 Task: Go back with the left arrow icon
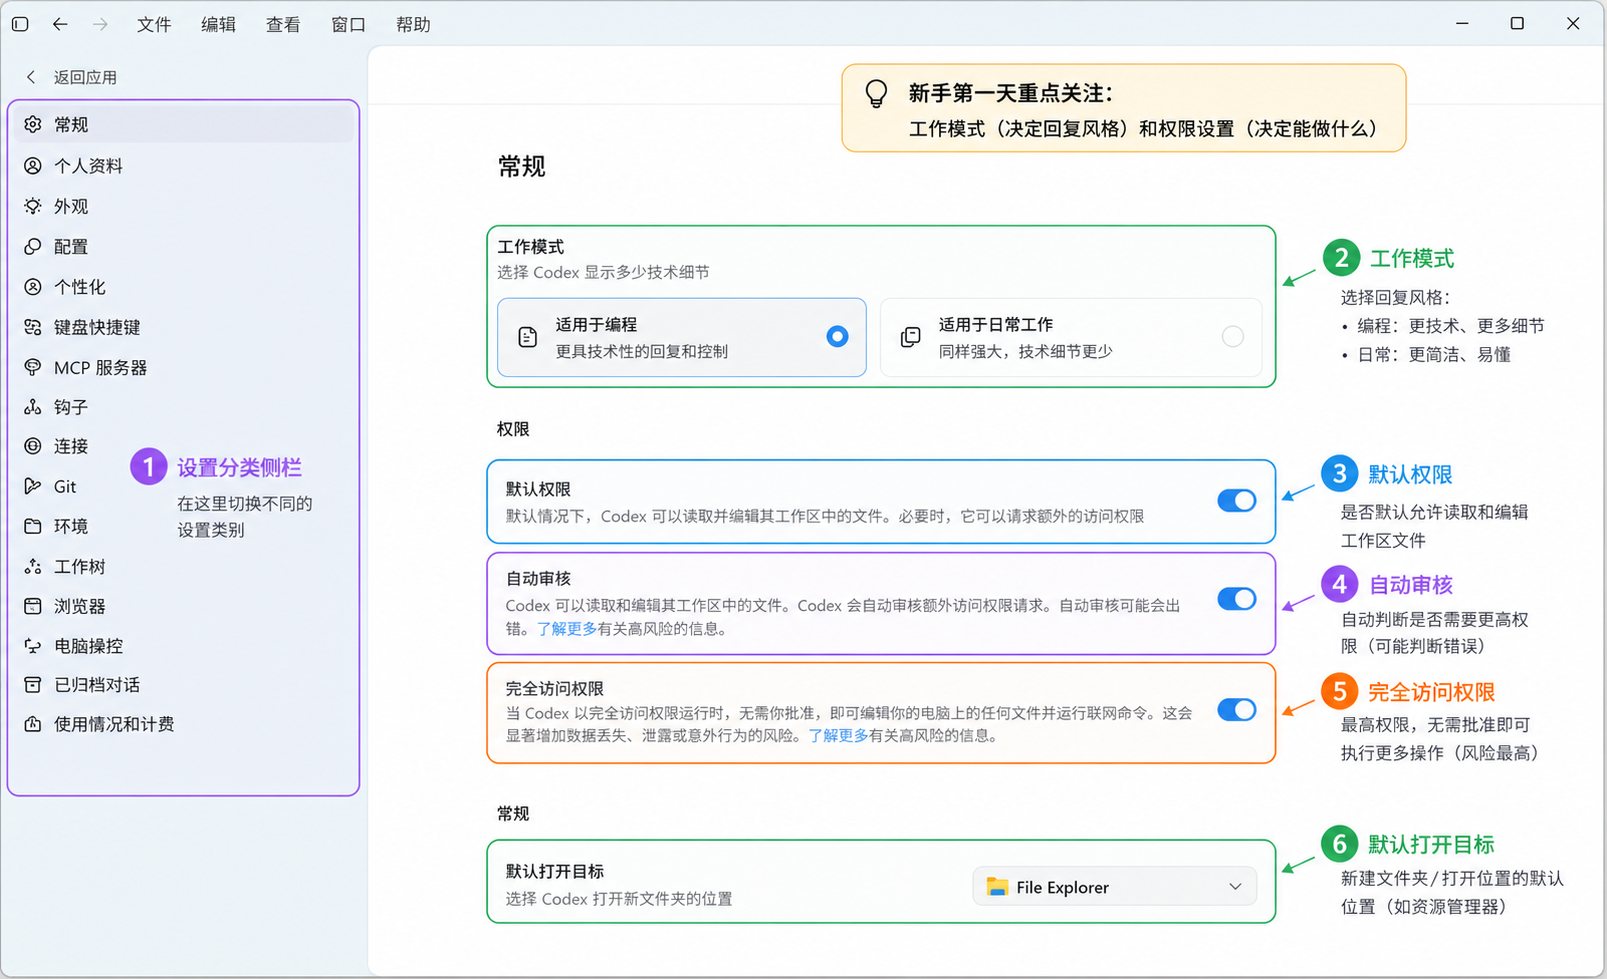coord(60,24)
